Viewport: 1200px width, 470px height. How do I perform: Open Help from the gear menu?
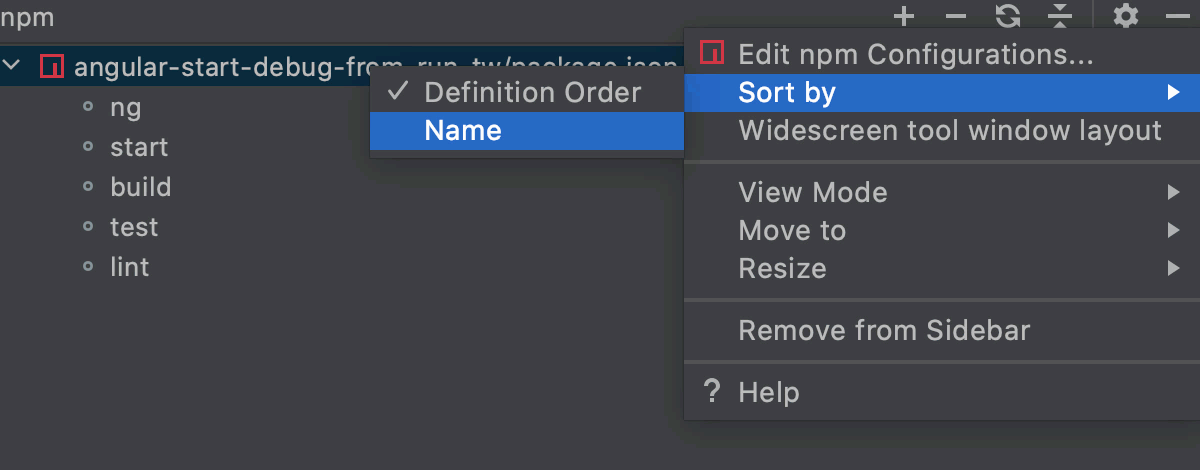click(x=941, y=392)
